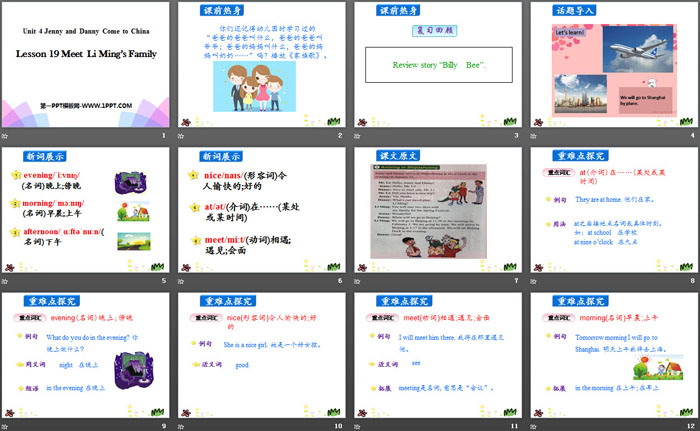Click slide number 11 label
700x431 pixels.
[515, 426]
